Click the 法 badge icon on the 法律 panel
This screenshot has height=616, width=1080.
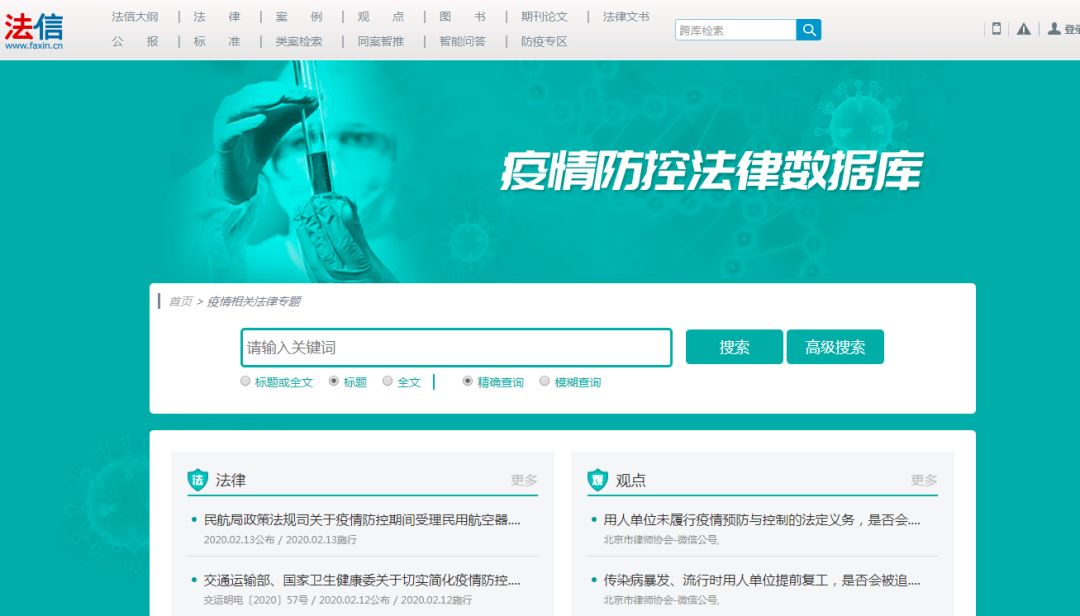pos(195,479)
